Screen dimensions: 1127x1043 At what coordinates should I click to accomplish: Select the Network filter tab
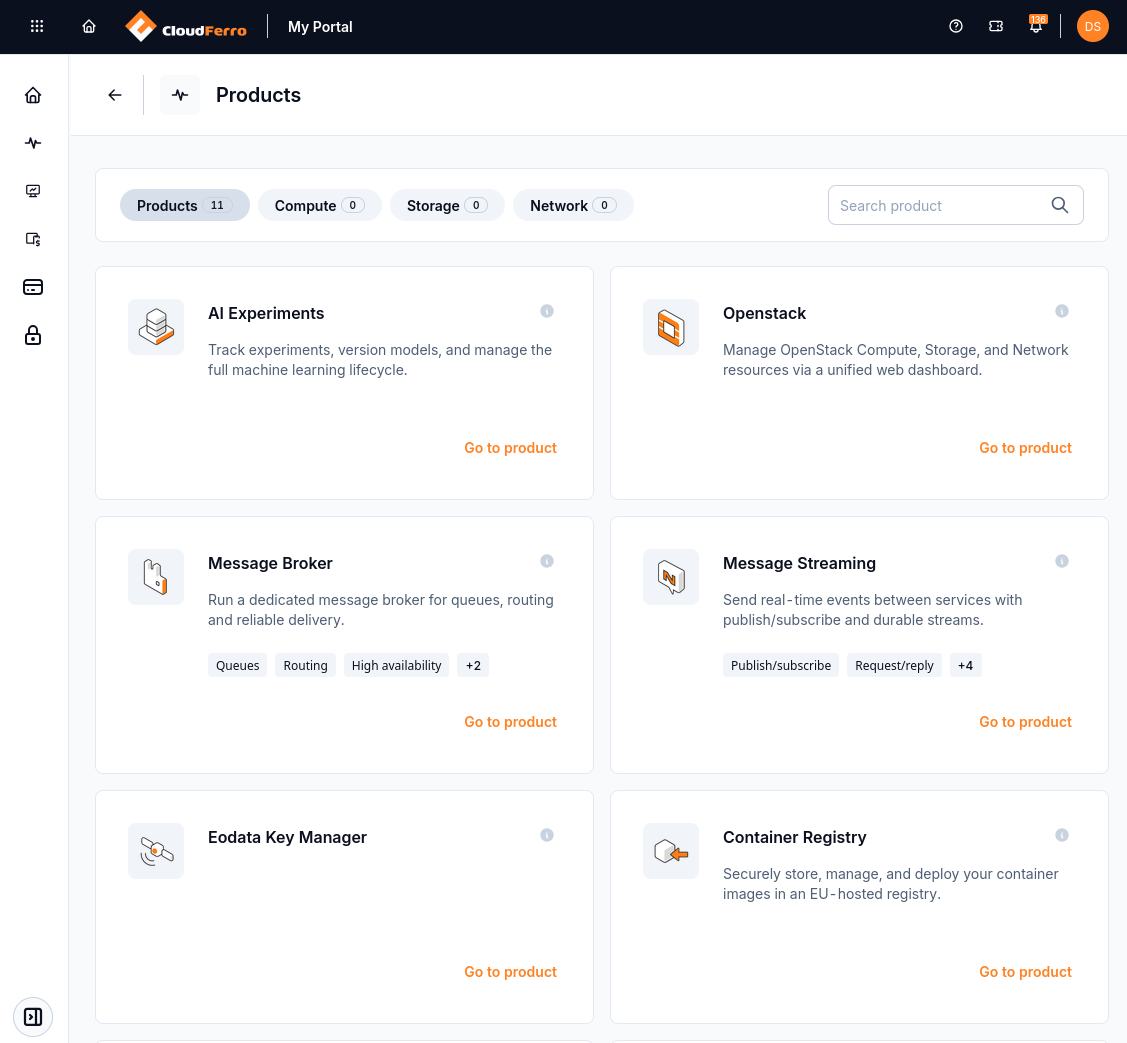[x=573, y=206]
